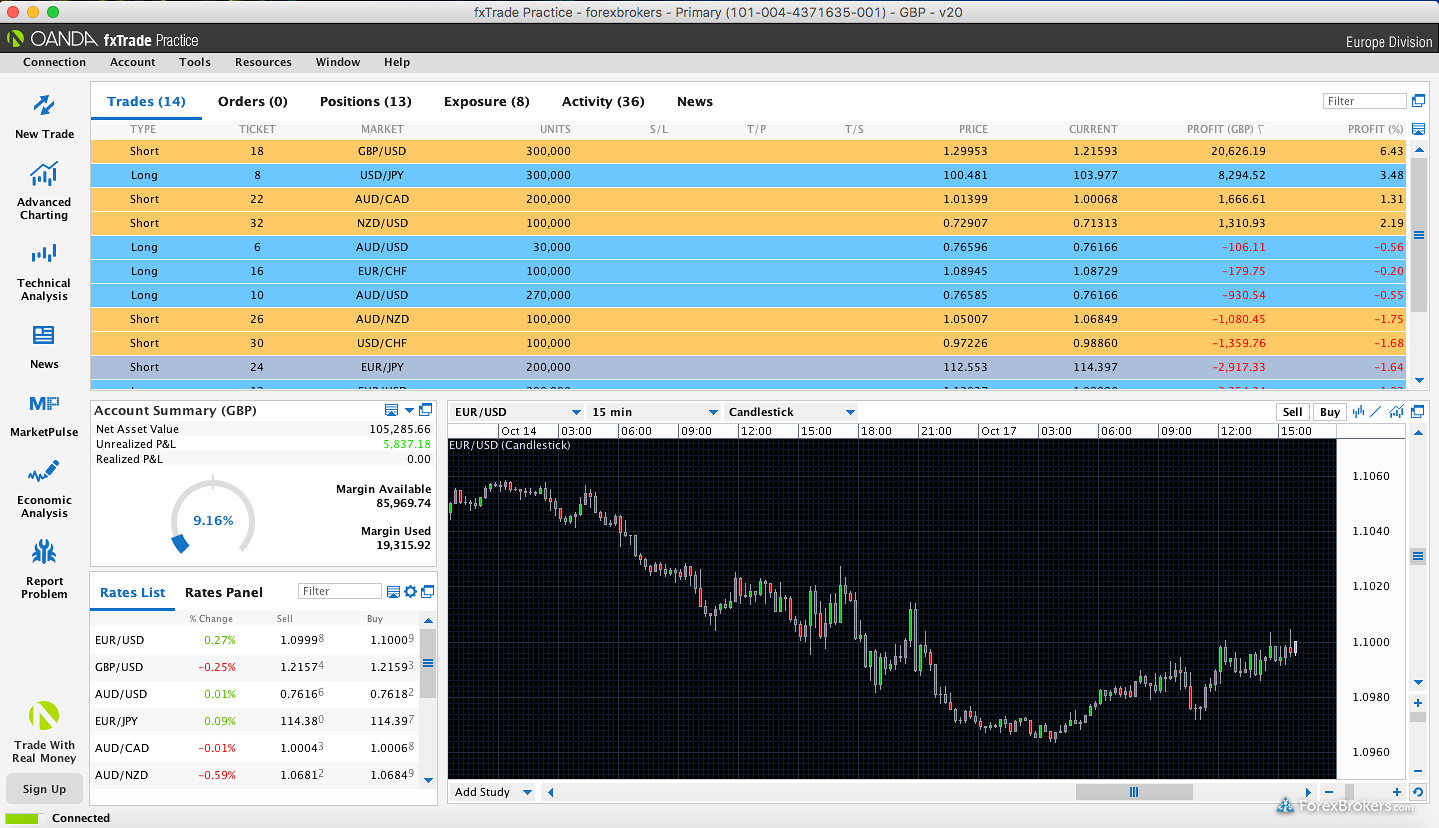The image size is (1439, 828).
Task: Open the Connection menu
Action: 55,62
